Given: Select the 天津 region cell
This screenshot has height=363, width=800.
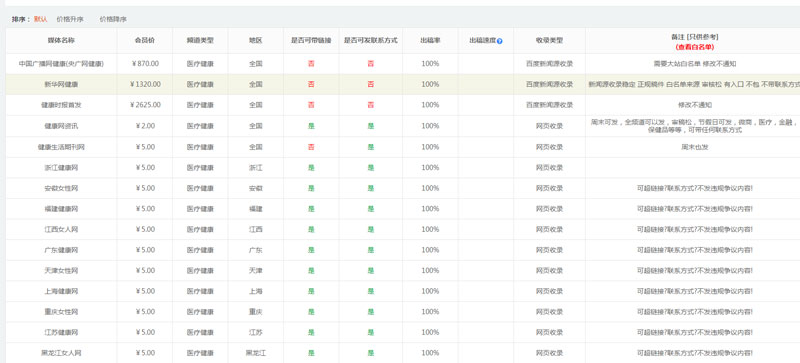Looking at the screenshot, I should click(256, 271).
